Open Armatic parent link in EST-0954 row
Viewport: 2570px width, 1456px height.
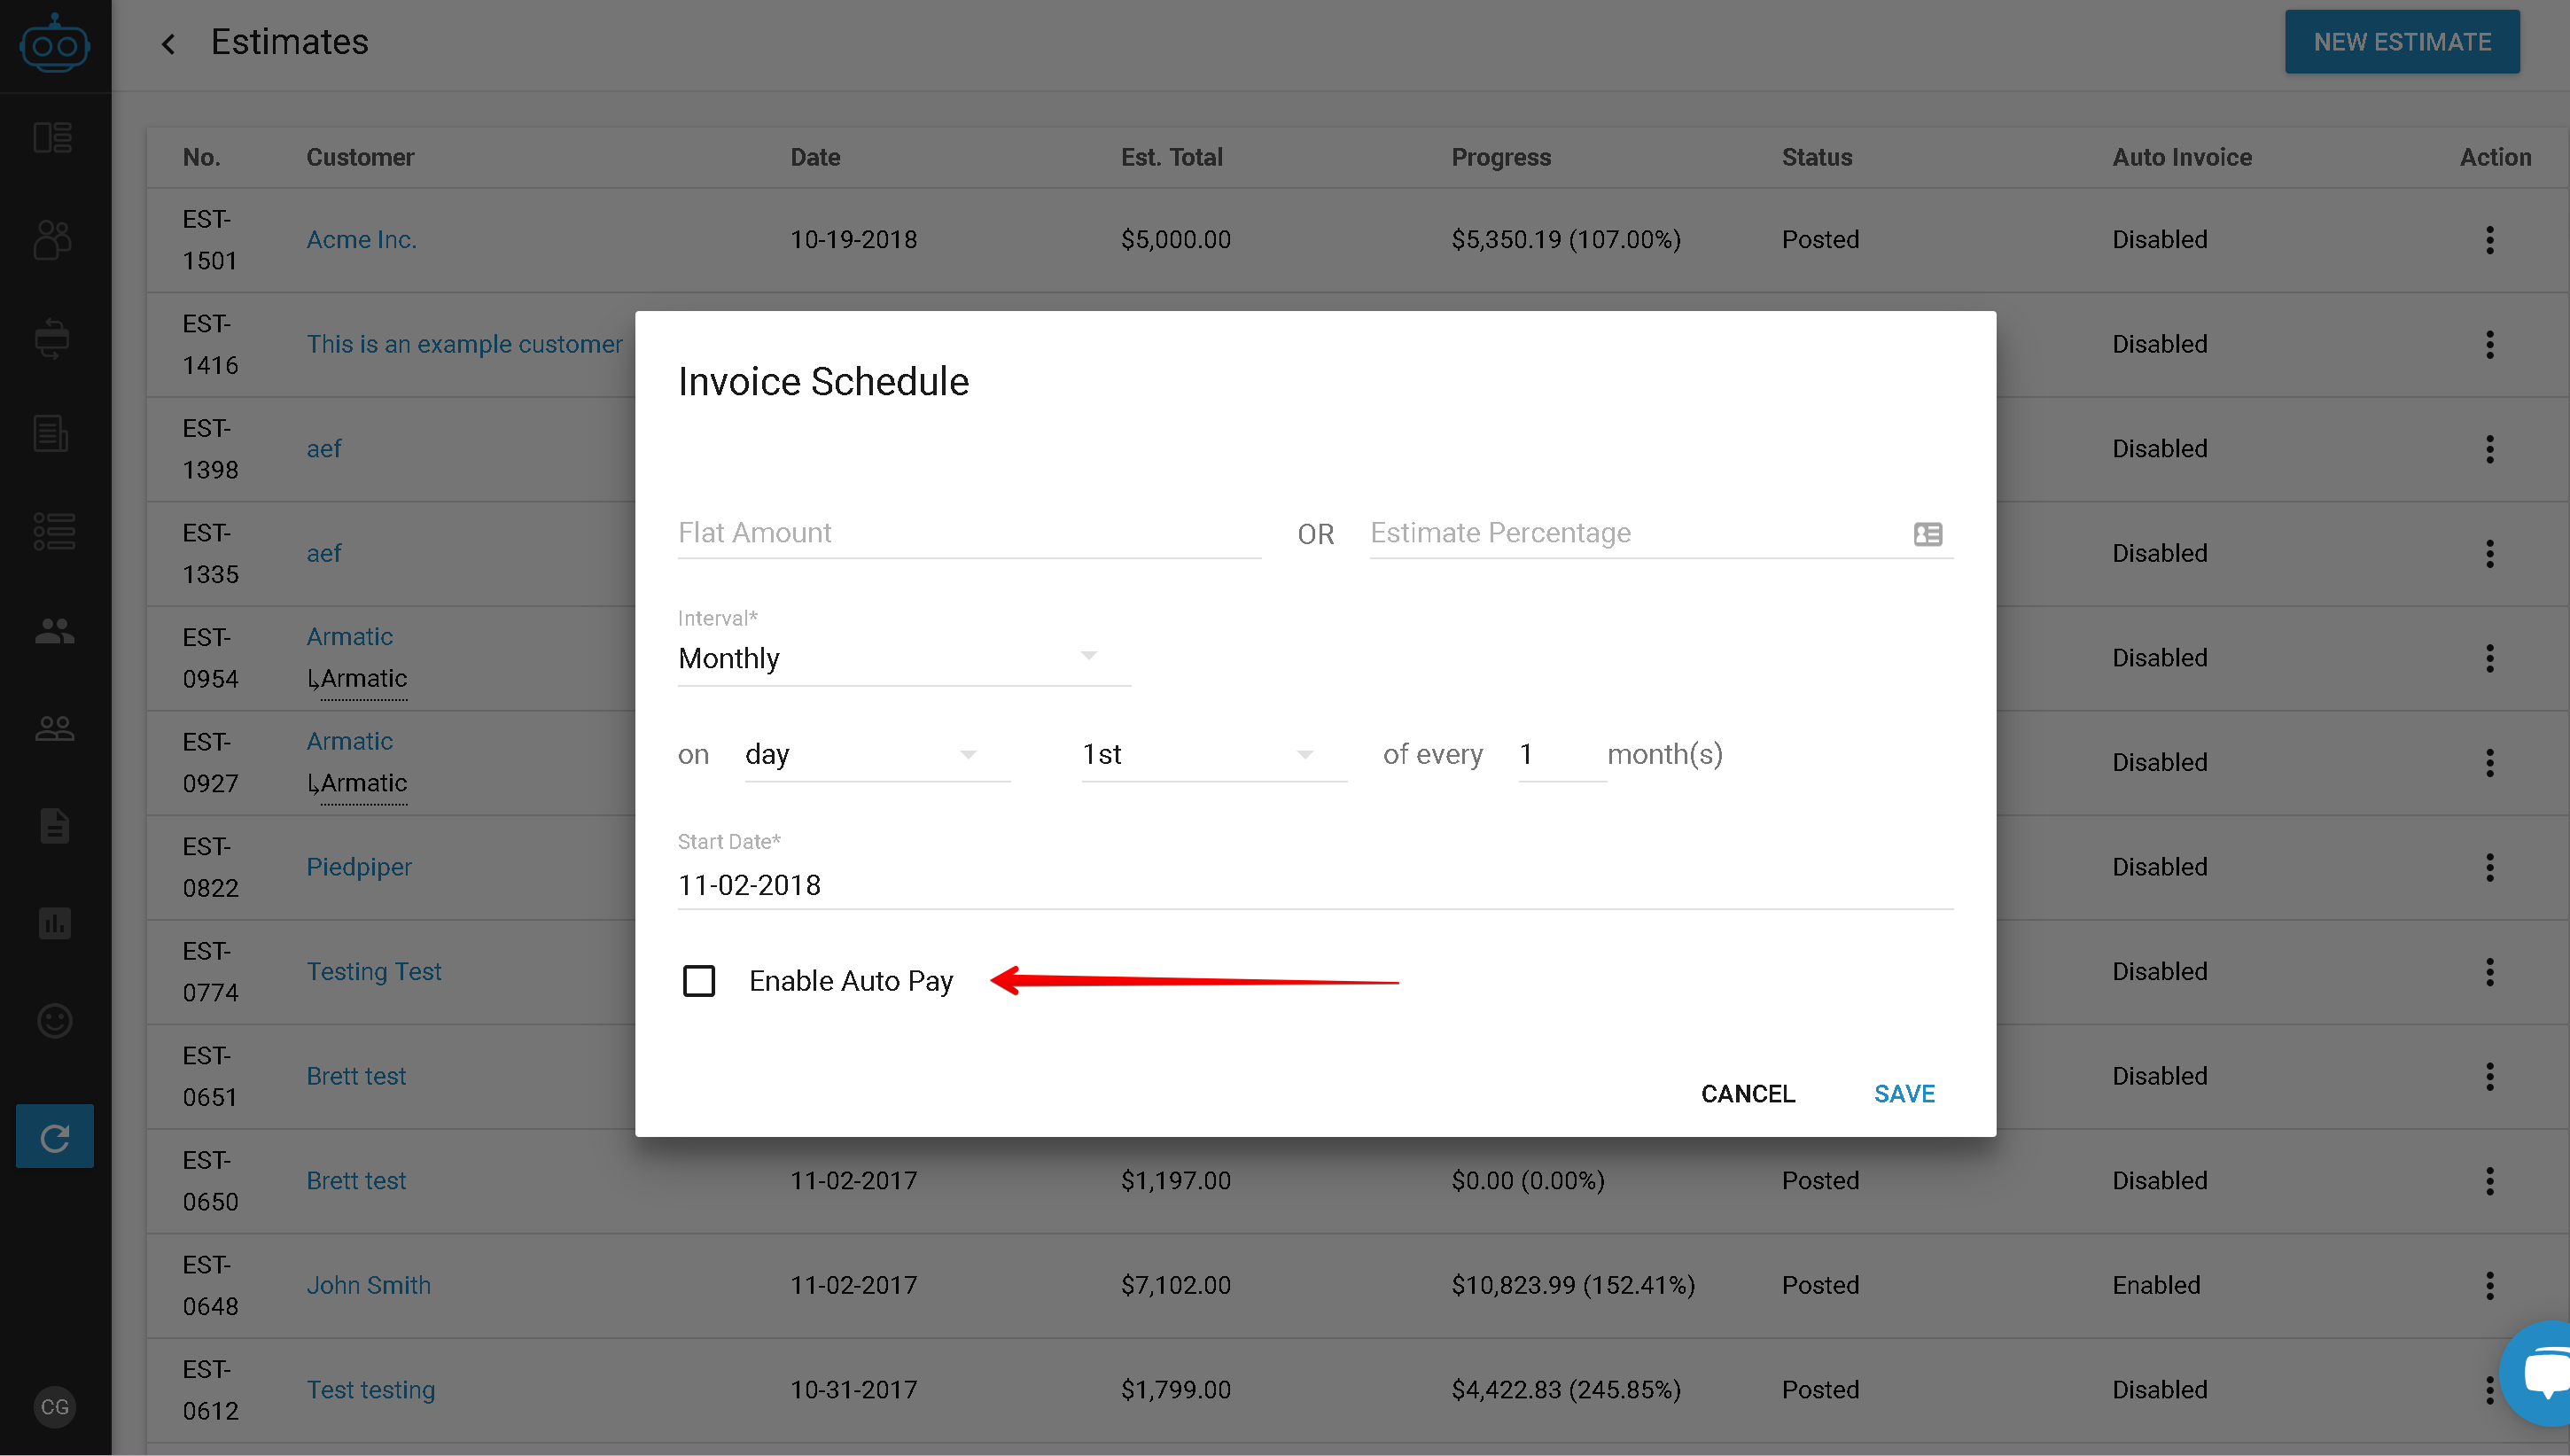tap(349, 637)
